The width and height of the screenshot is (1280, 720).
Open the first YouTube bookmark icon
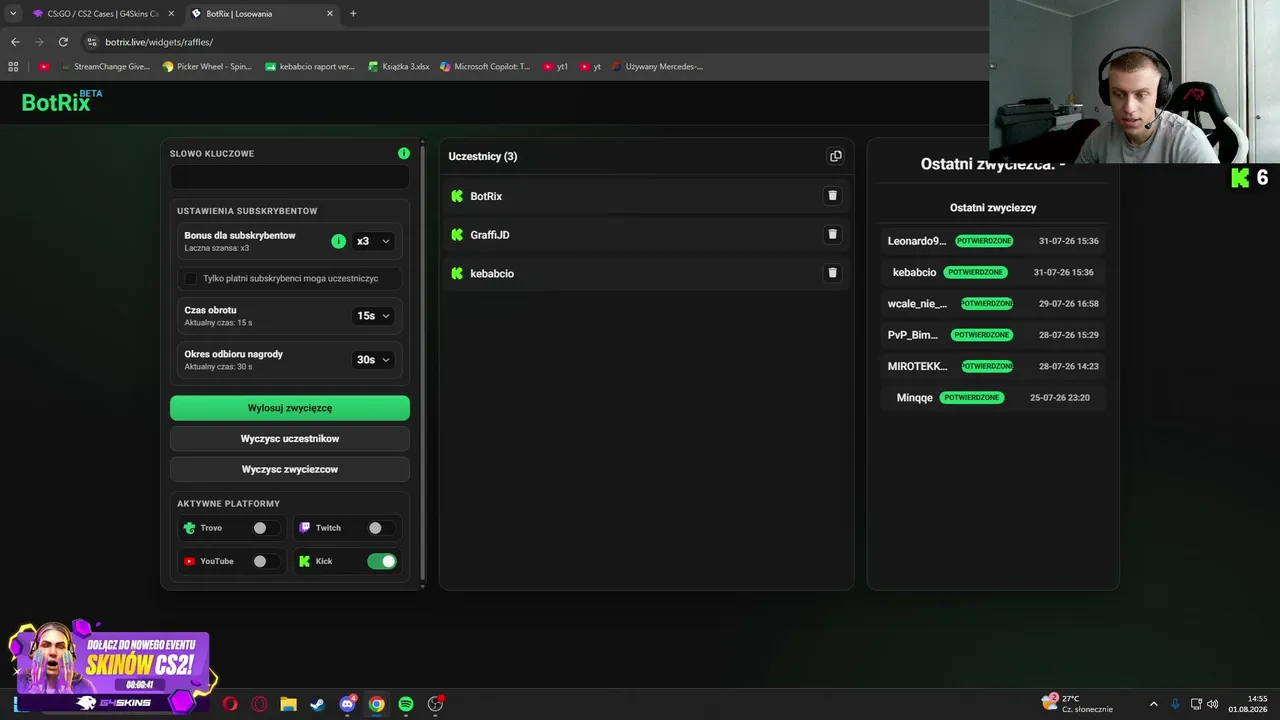(44, 67)
